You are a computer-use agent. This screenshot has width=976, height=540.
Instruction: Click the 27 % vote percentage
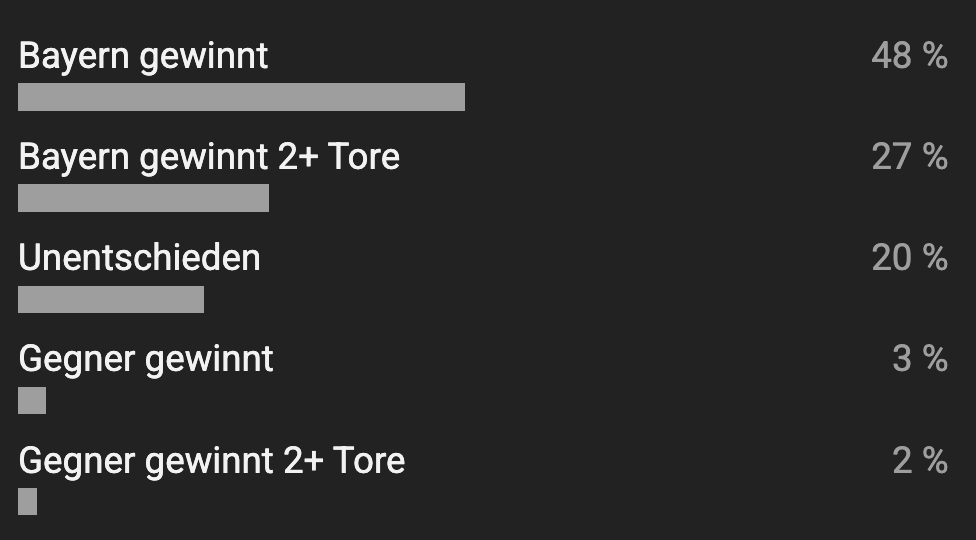coord(908,157)
